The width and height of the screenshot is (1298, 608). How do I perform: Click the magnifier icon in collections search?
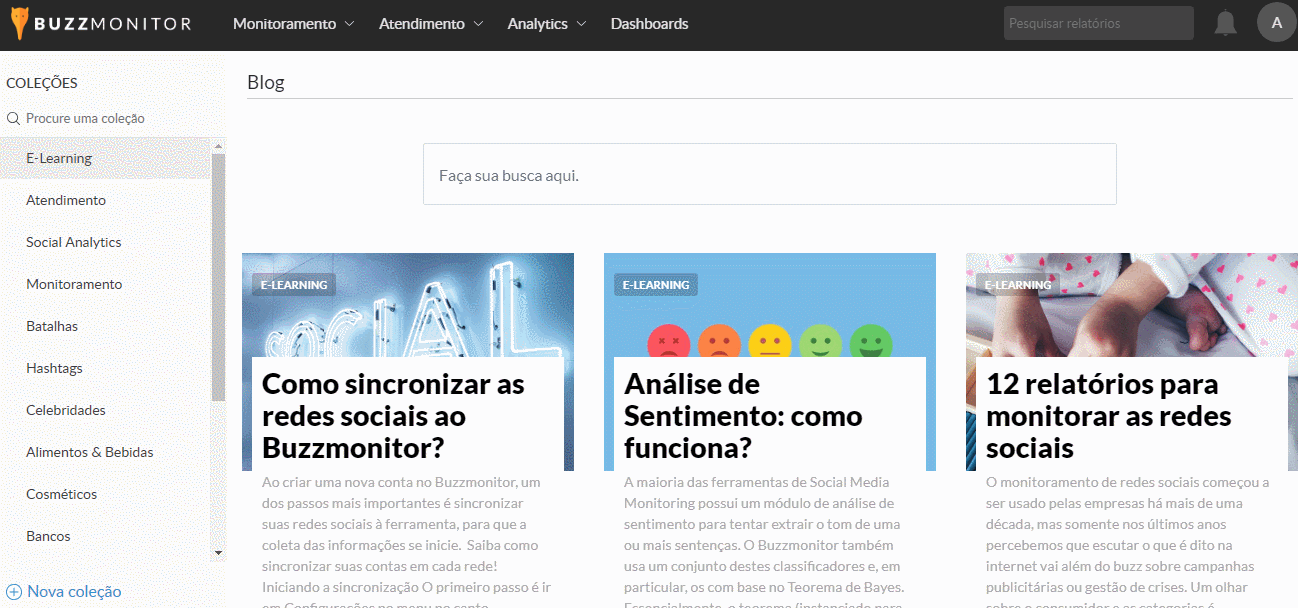coord(14,118)
